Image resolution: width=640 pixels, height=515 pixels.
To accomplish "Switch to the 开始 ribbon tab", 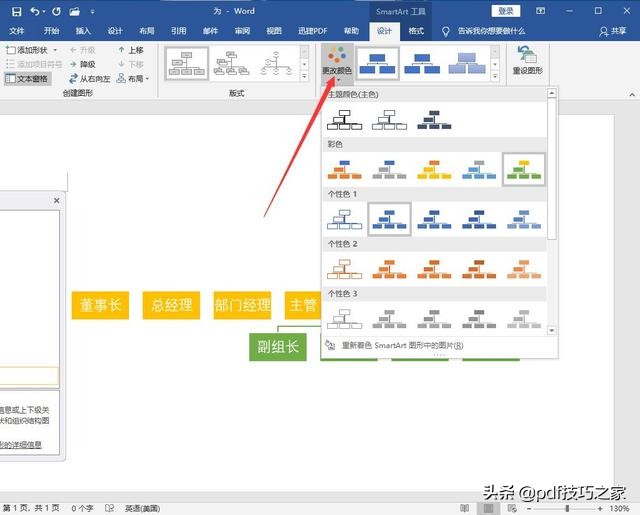I will pos(51,31).
